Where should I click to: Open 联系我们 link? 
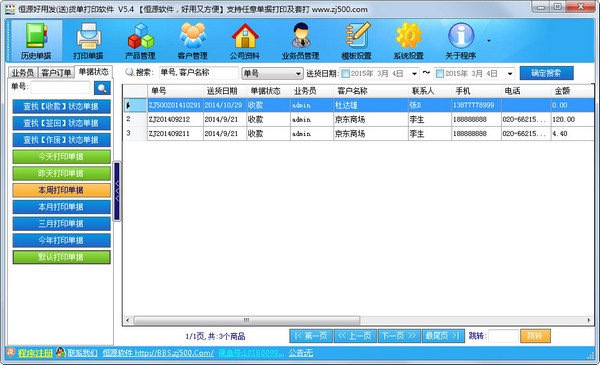pyautogui.click(x=82, y=353)
